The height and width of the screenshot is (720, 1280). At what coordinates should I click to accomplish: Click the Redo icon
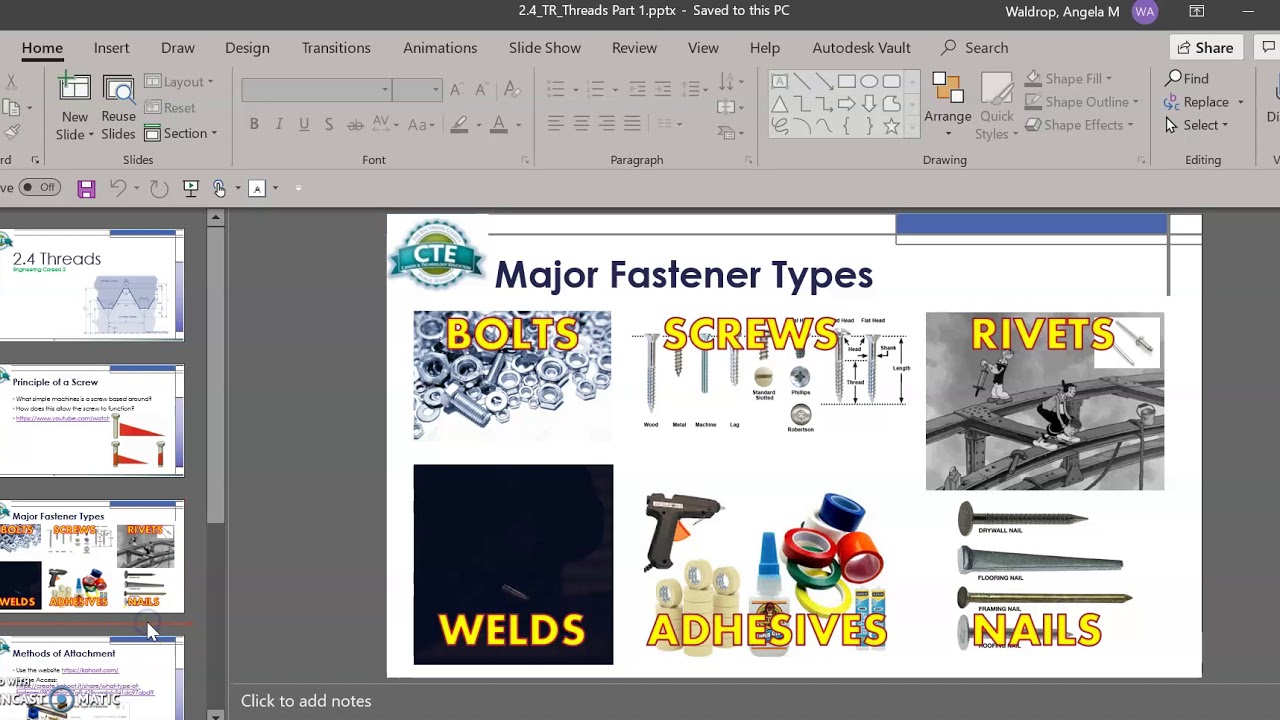point(159,188)
